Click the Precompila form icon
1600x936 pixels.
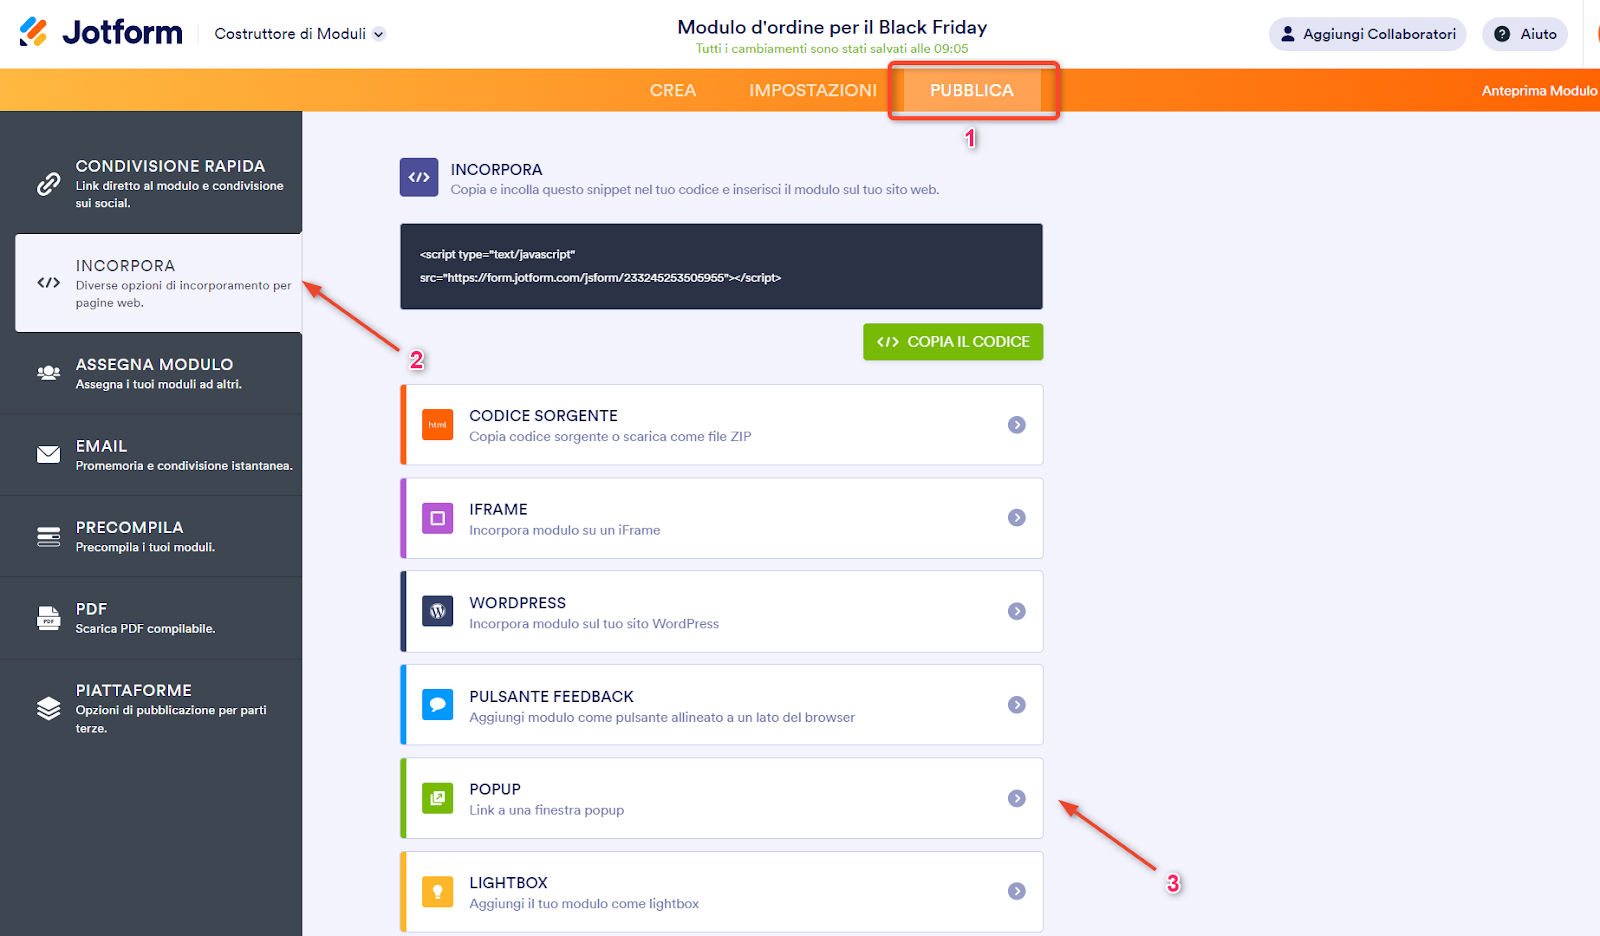pyautogui.click(x=48, y=537)
